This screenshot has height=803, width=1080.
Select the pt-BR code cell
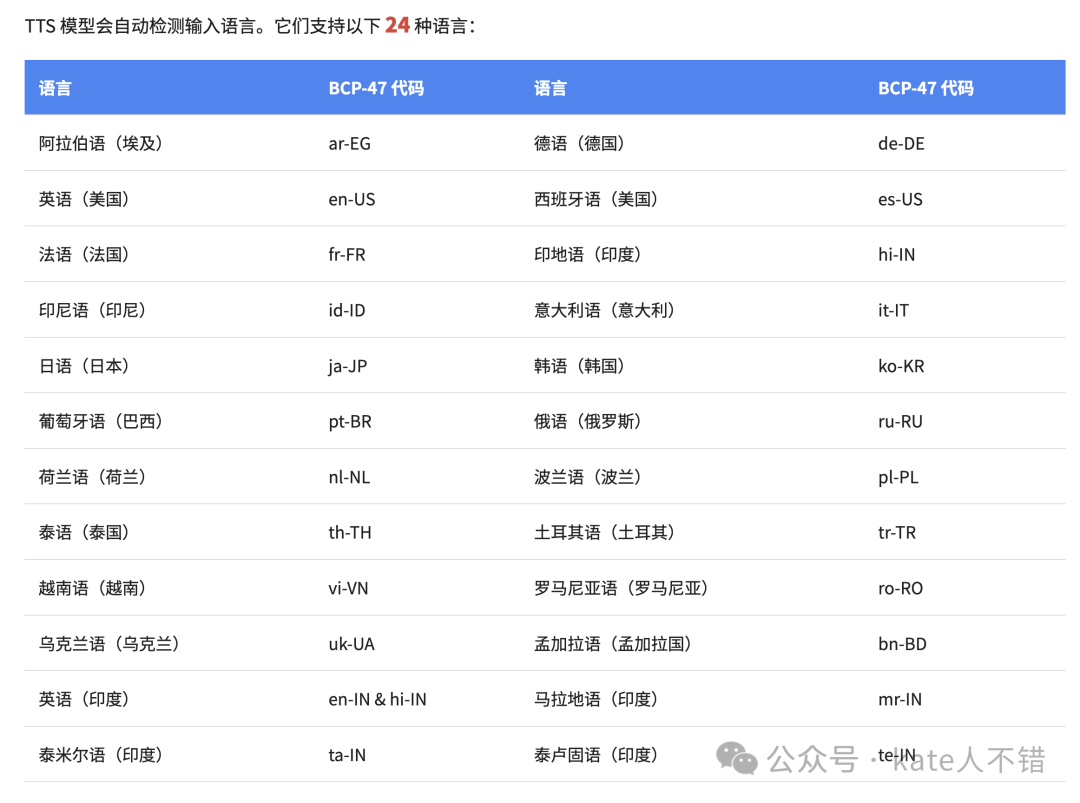point(349,421)
